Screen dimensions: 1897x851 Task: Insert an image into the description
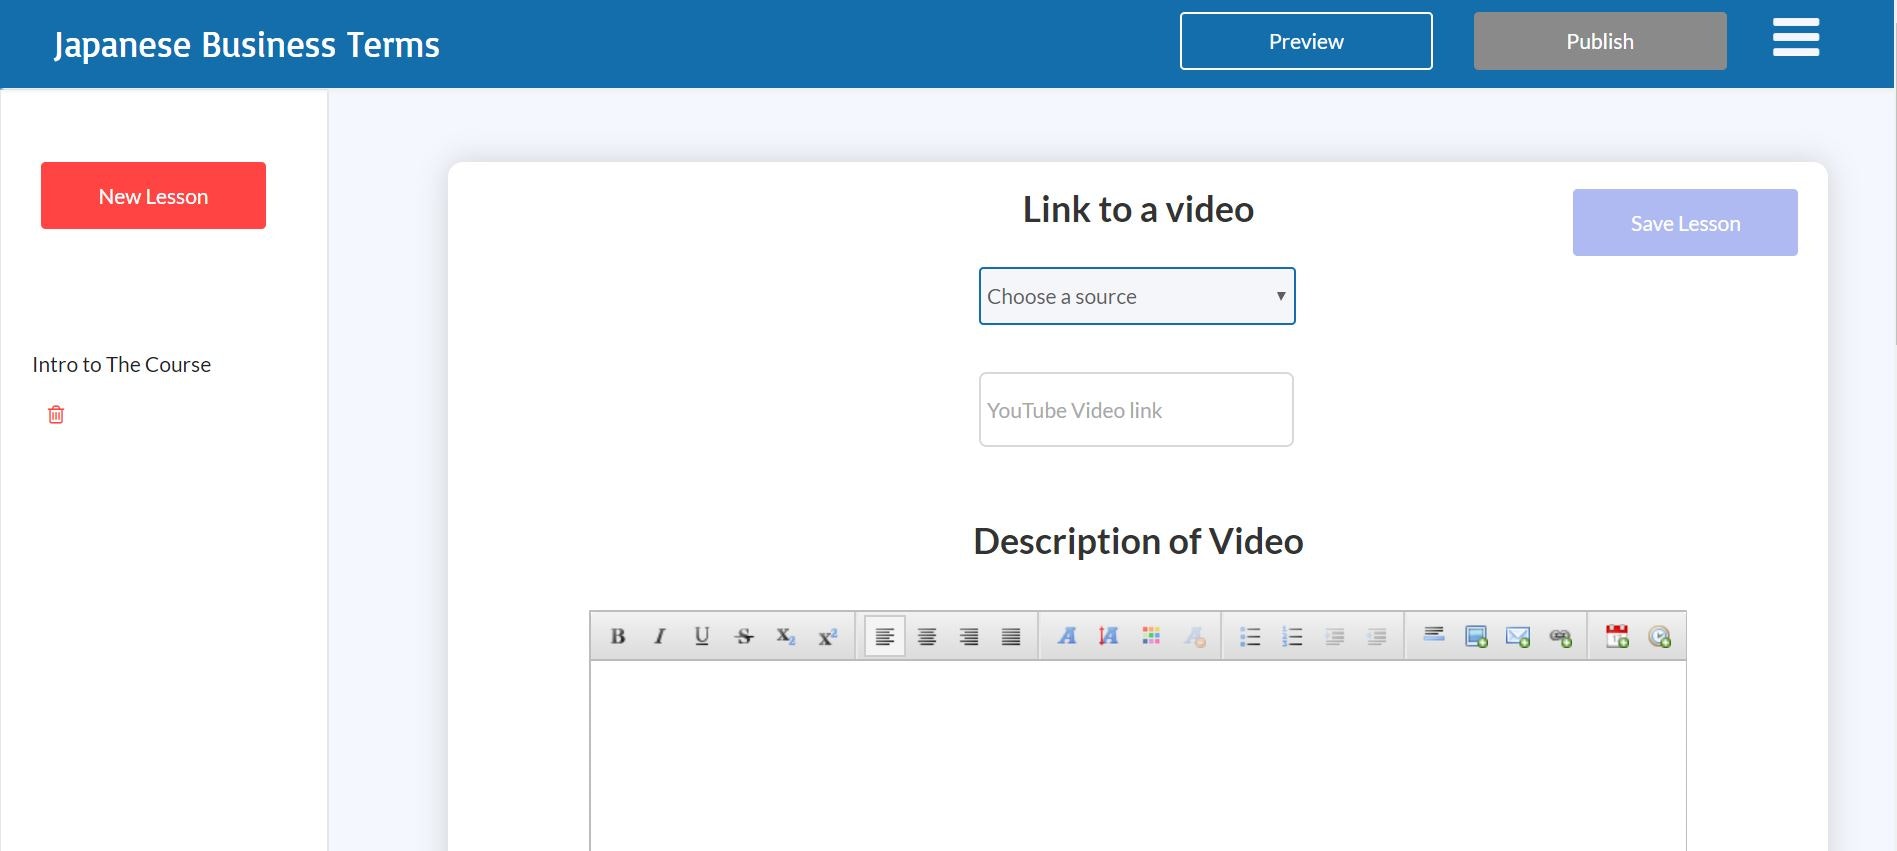click(1476, 636)
